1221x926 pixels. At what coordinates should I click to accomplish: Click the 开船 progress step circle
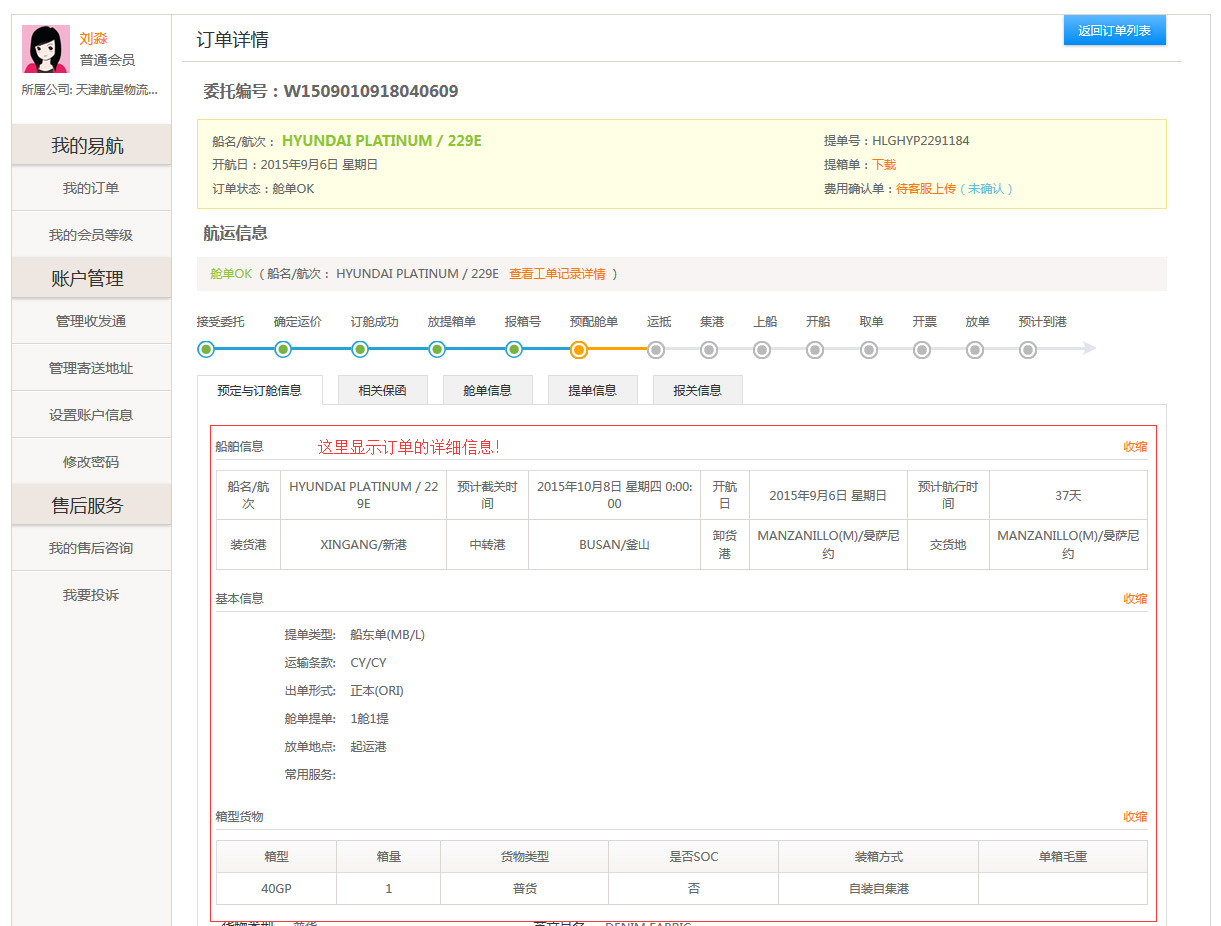815,349
